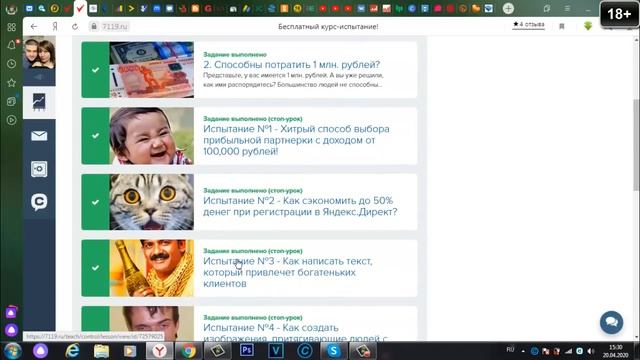The height and width of the screenshot is (360, 640).
Task: Click the surprised cat lesson thumbnail
Action: coord(151,202)
